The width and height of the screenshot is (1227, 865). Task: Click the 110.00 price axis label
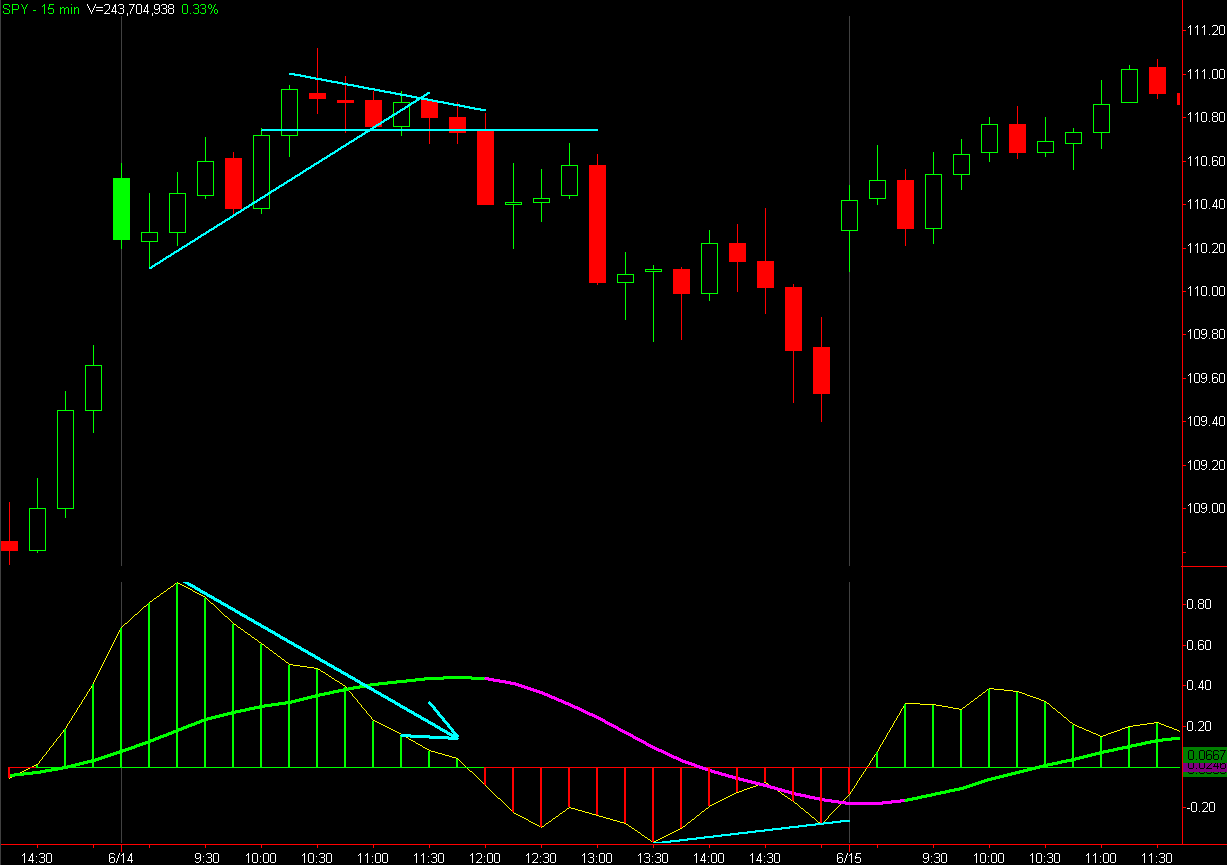coord(1205,291)
